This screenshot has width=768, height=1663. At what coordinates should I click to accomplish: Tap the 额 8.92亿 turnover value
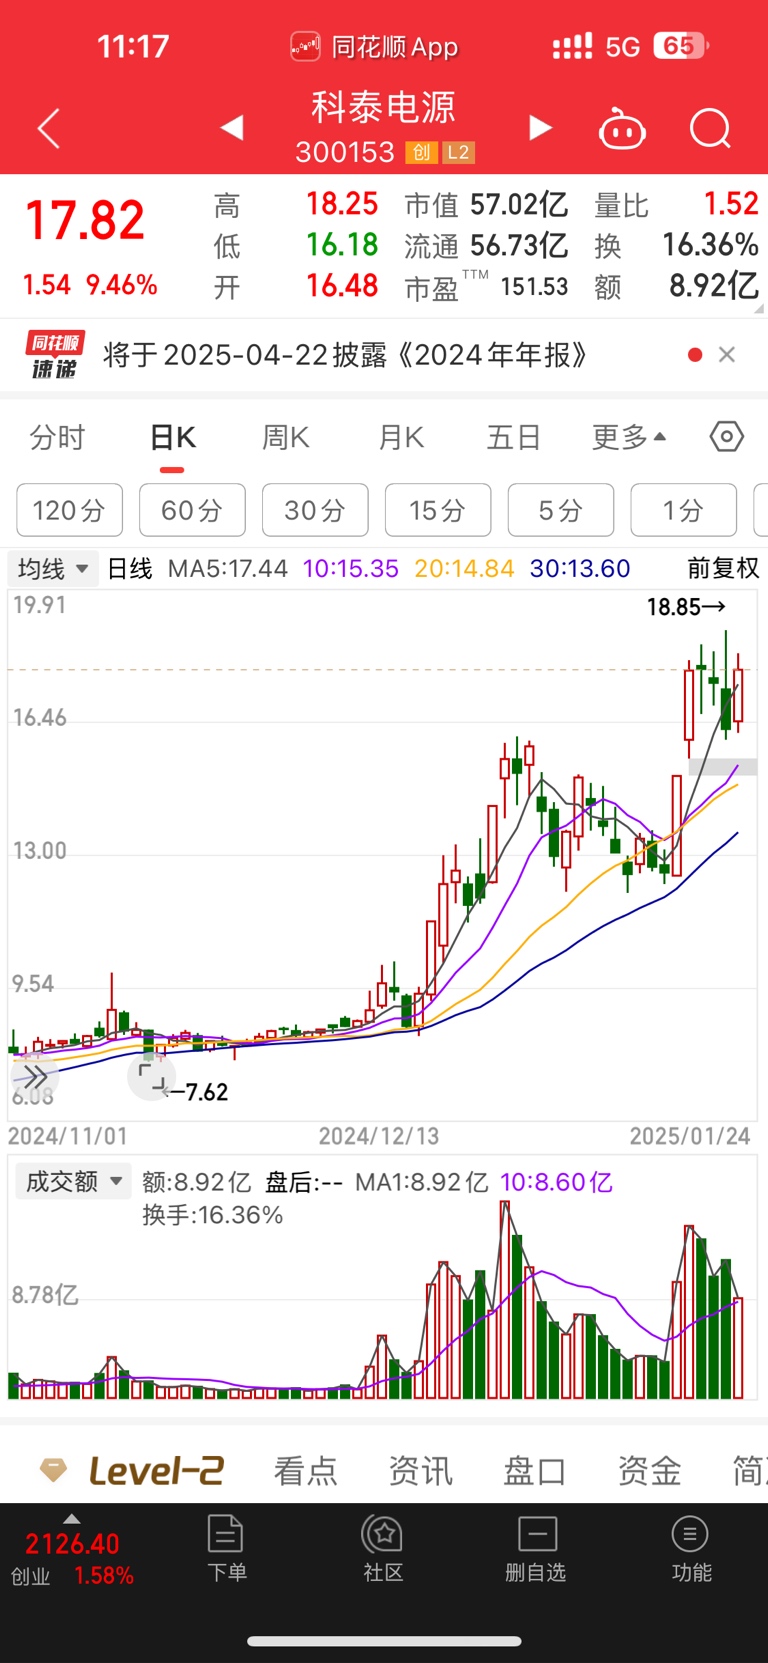pos(677,287)
